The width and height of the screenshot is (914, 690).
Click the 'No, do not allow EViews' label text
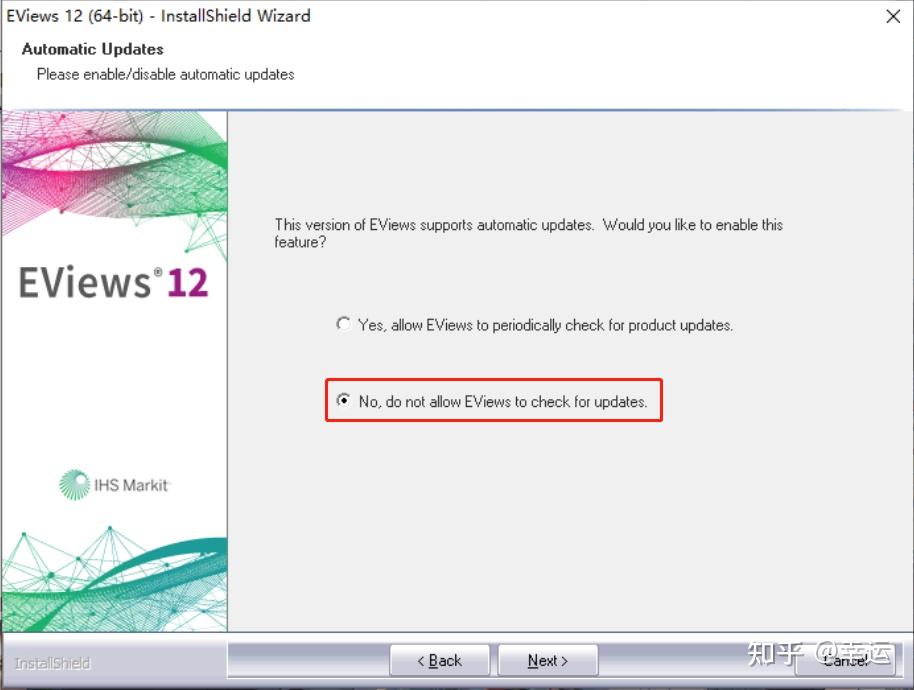point(502,402)
